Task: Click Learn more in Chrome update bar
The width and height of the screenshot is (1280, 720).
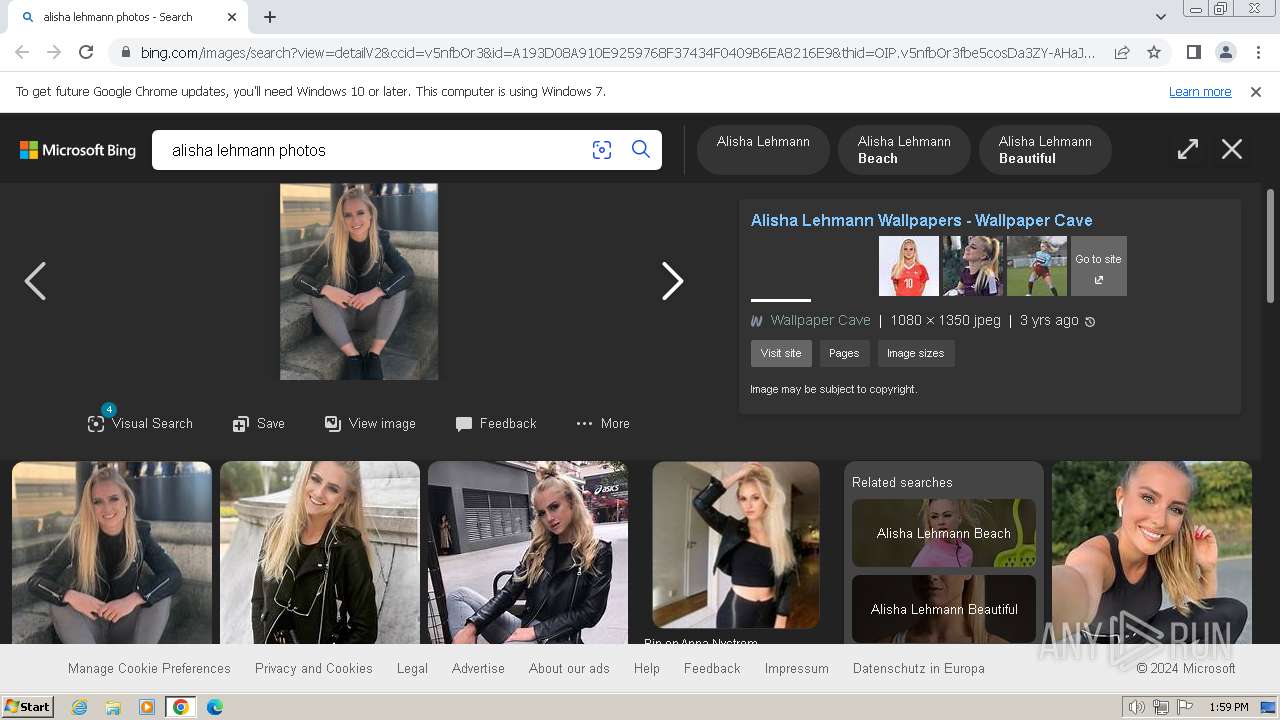Action: 1200,91
